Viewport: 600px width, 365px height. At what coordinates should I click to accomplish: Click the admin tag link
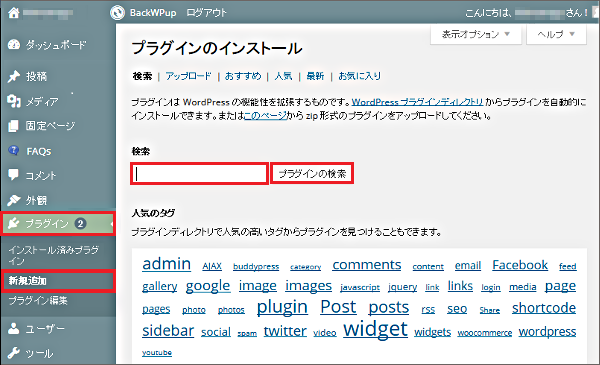point(166,264)
